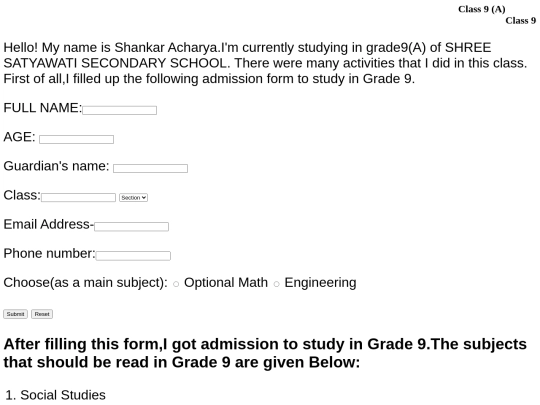Click the 'After filling this form' heading
This screenshot has width=540, height=405.
[265, 353]
